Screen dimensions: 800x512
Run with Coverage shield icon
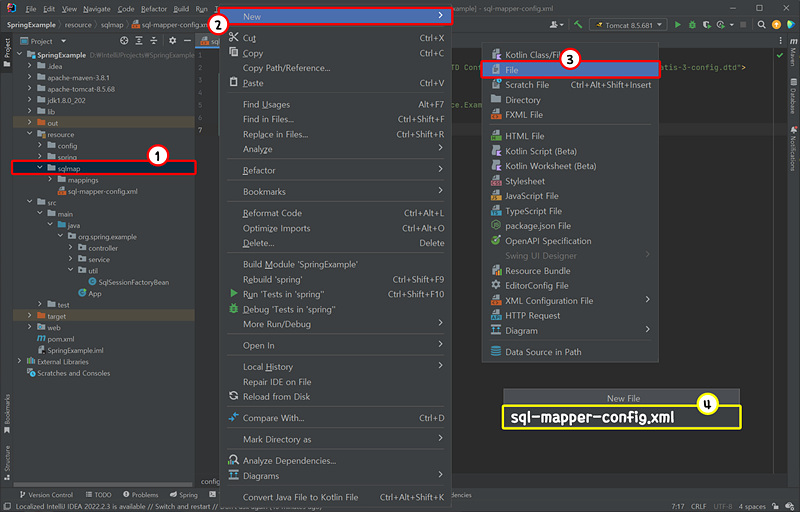707,24
